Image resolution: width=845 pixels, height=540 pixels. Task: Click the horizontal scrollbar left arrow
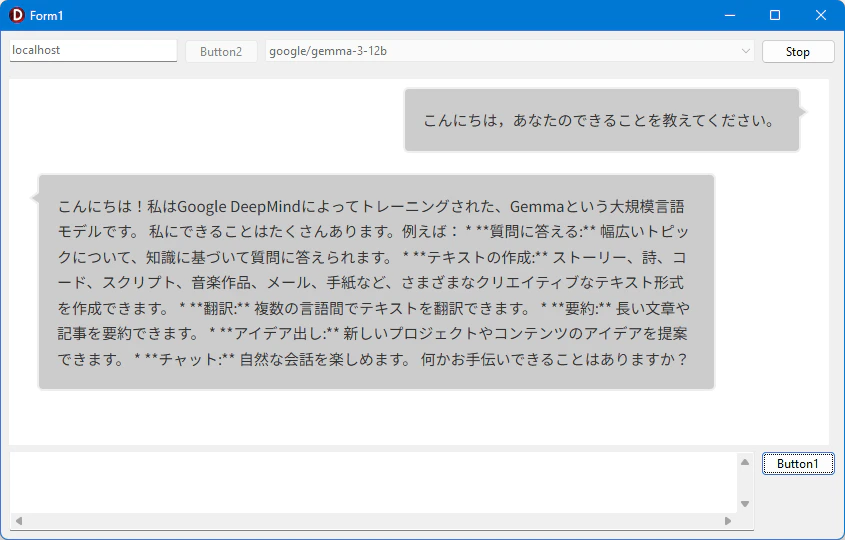(x=19, y=521)
